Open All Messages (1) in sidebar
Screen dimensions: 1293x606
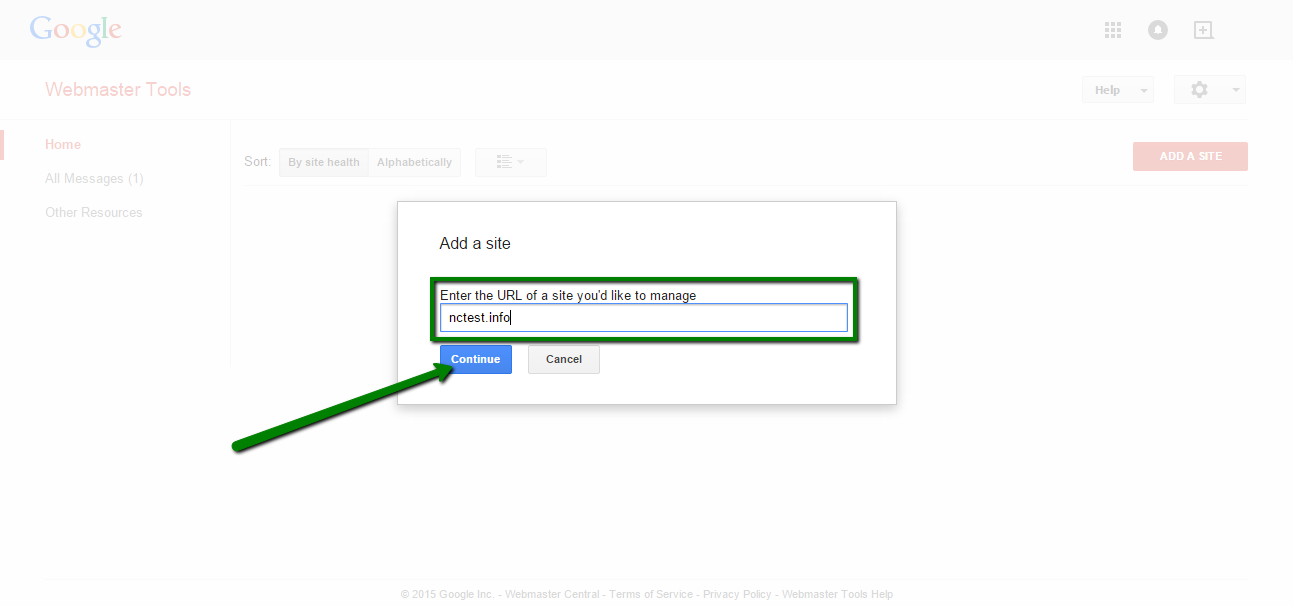point(94,179)
